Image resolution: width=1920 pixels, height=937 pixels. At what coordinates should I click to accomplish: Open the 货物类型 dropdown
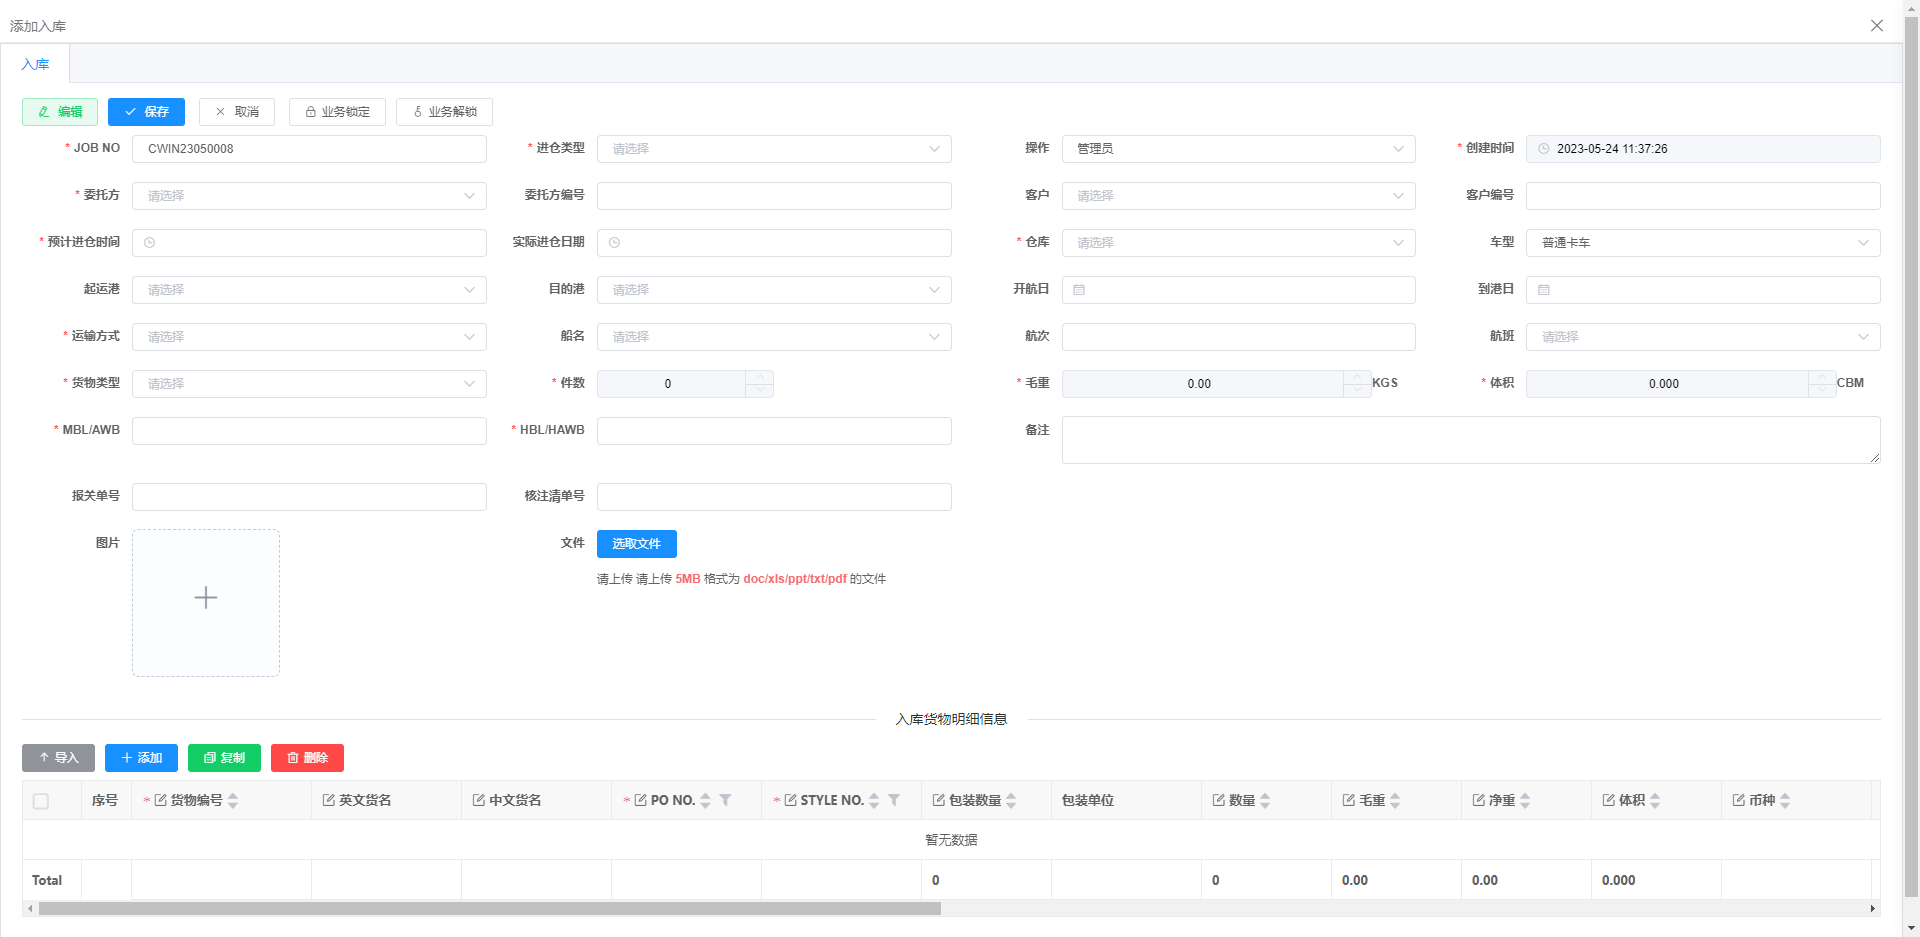(309, 384)
